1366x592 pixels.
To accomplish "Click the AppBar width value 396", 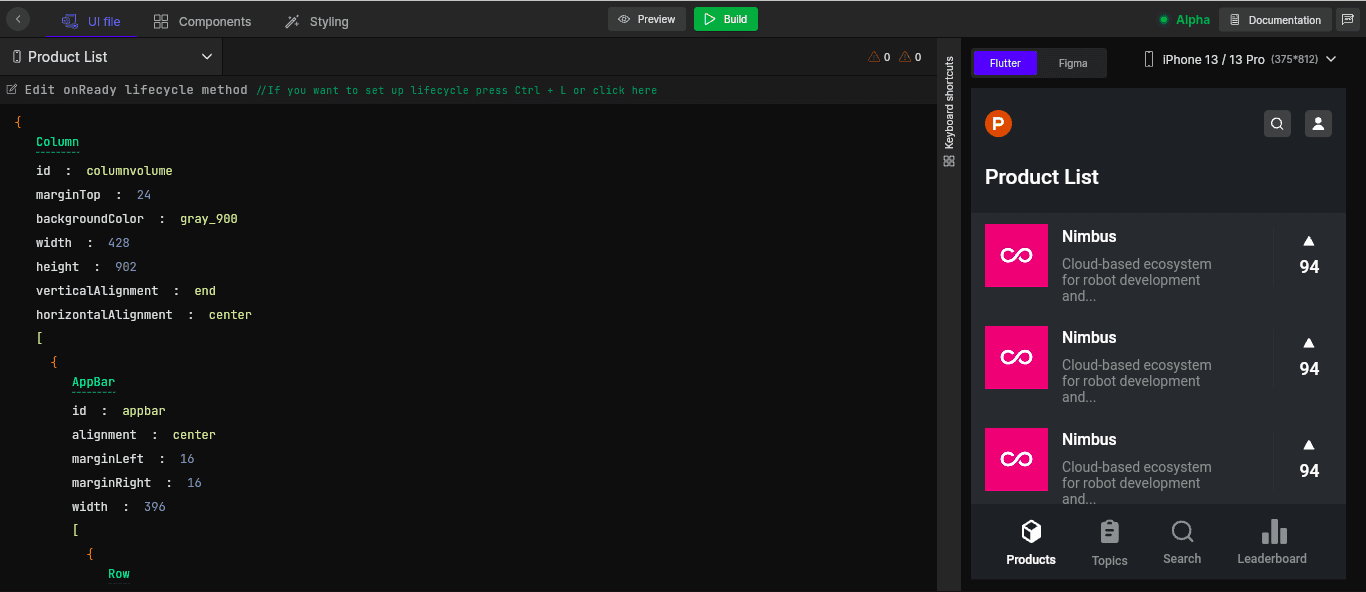I will [155, 507].
